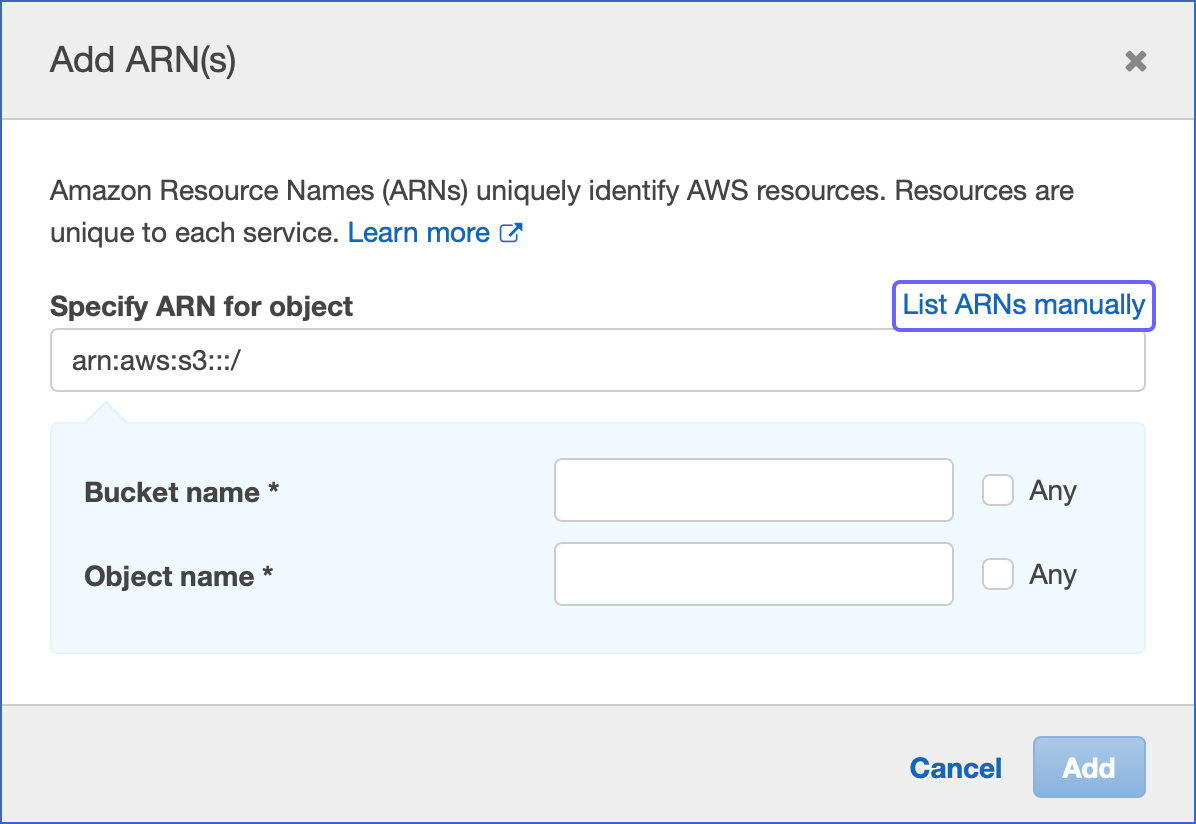Click the external link icon beside Learn more
This screenshot has width=1196, height=824.
pos(512,232)
